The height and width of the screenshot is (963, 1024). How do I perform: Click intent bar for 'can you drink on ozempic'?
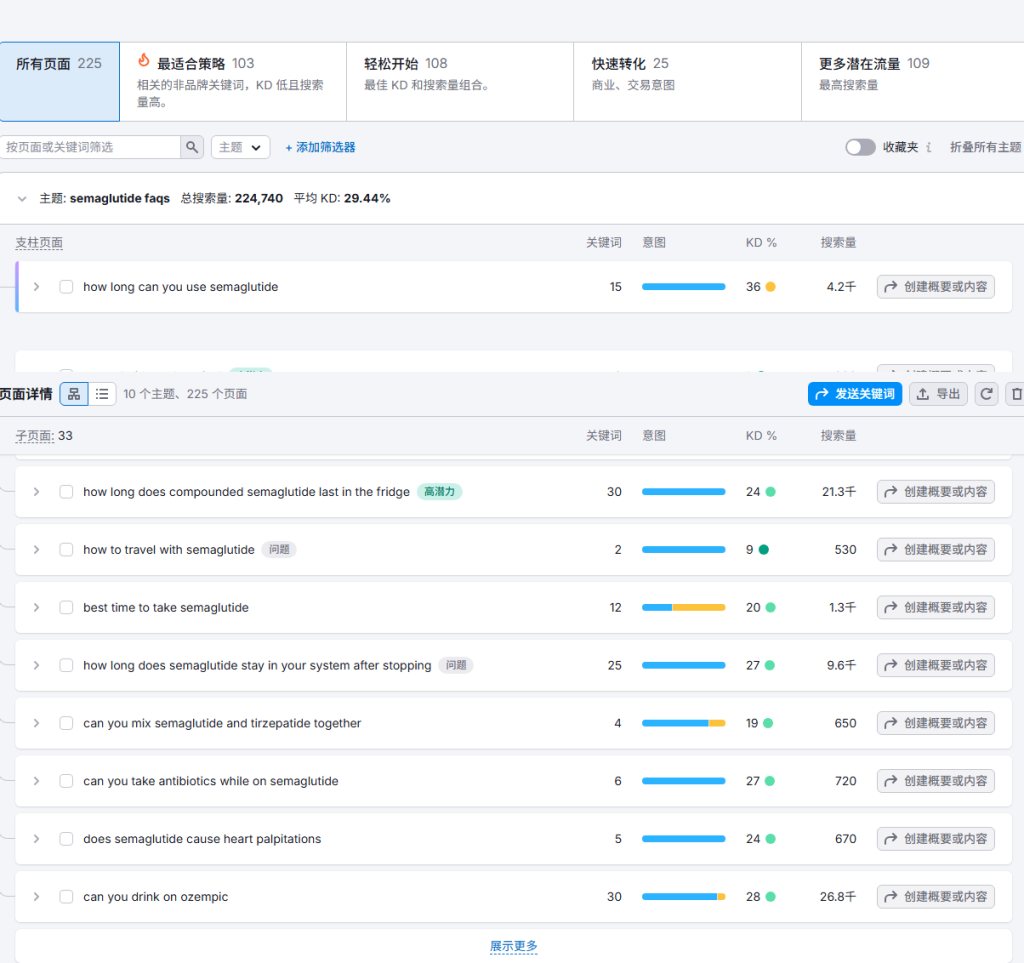point(683,896)
